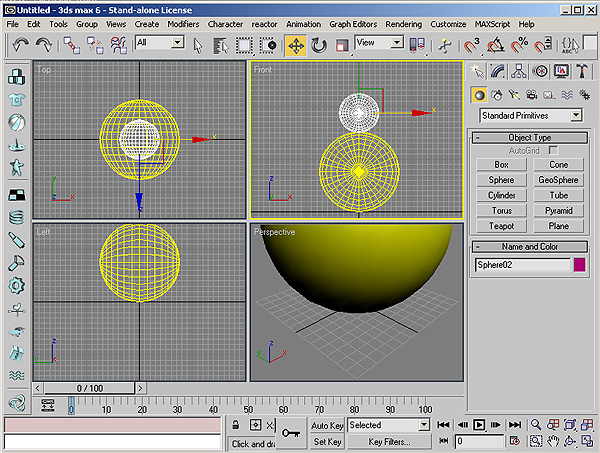Click the Undo arrow icon
Screen dimensions: 600x453
(x=20, y=45)
